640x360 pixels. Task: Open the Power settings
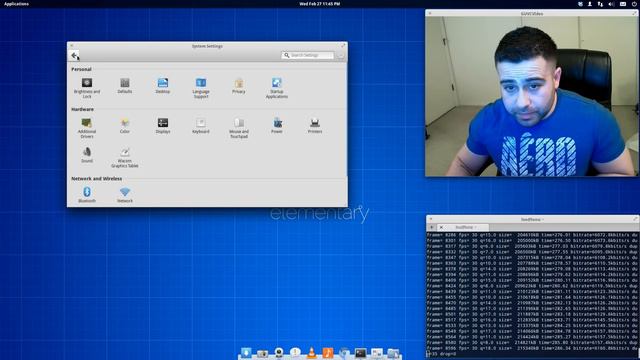coord(277,125)
